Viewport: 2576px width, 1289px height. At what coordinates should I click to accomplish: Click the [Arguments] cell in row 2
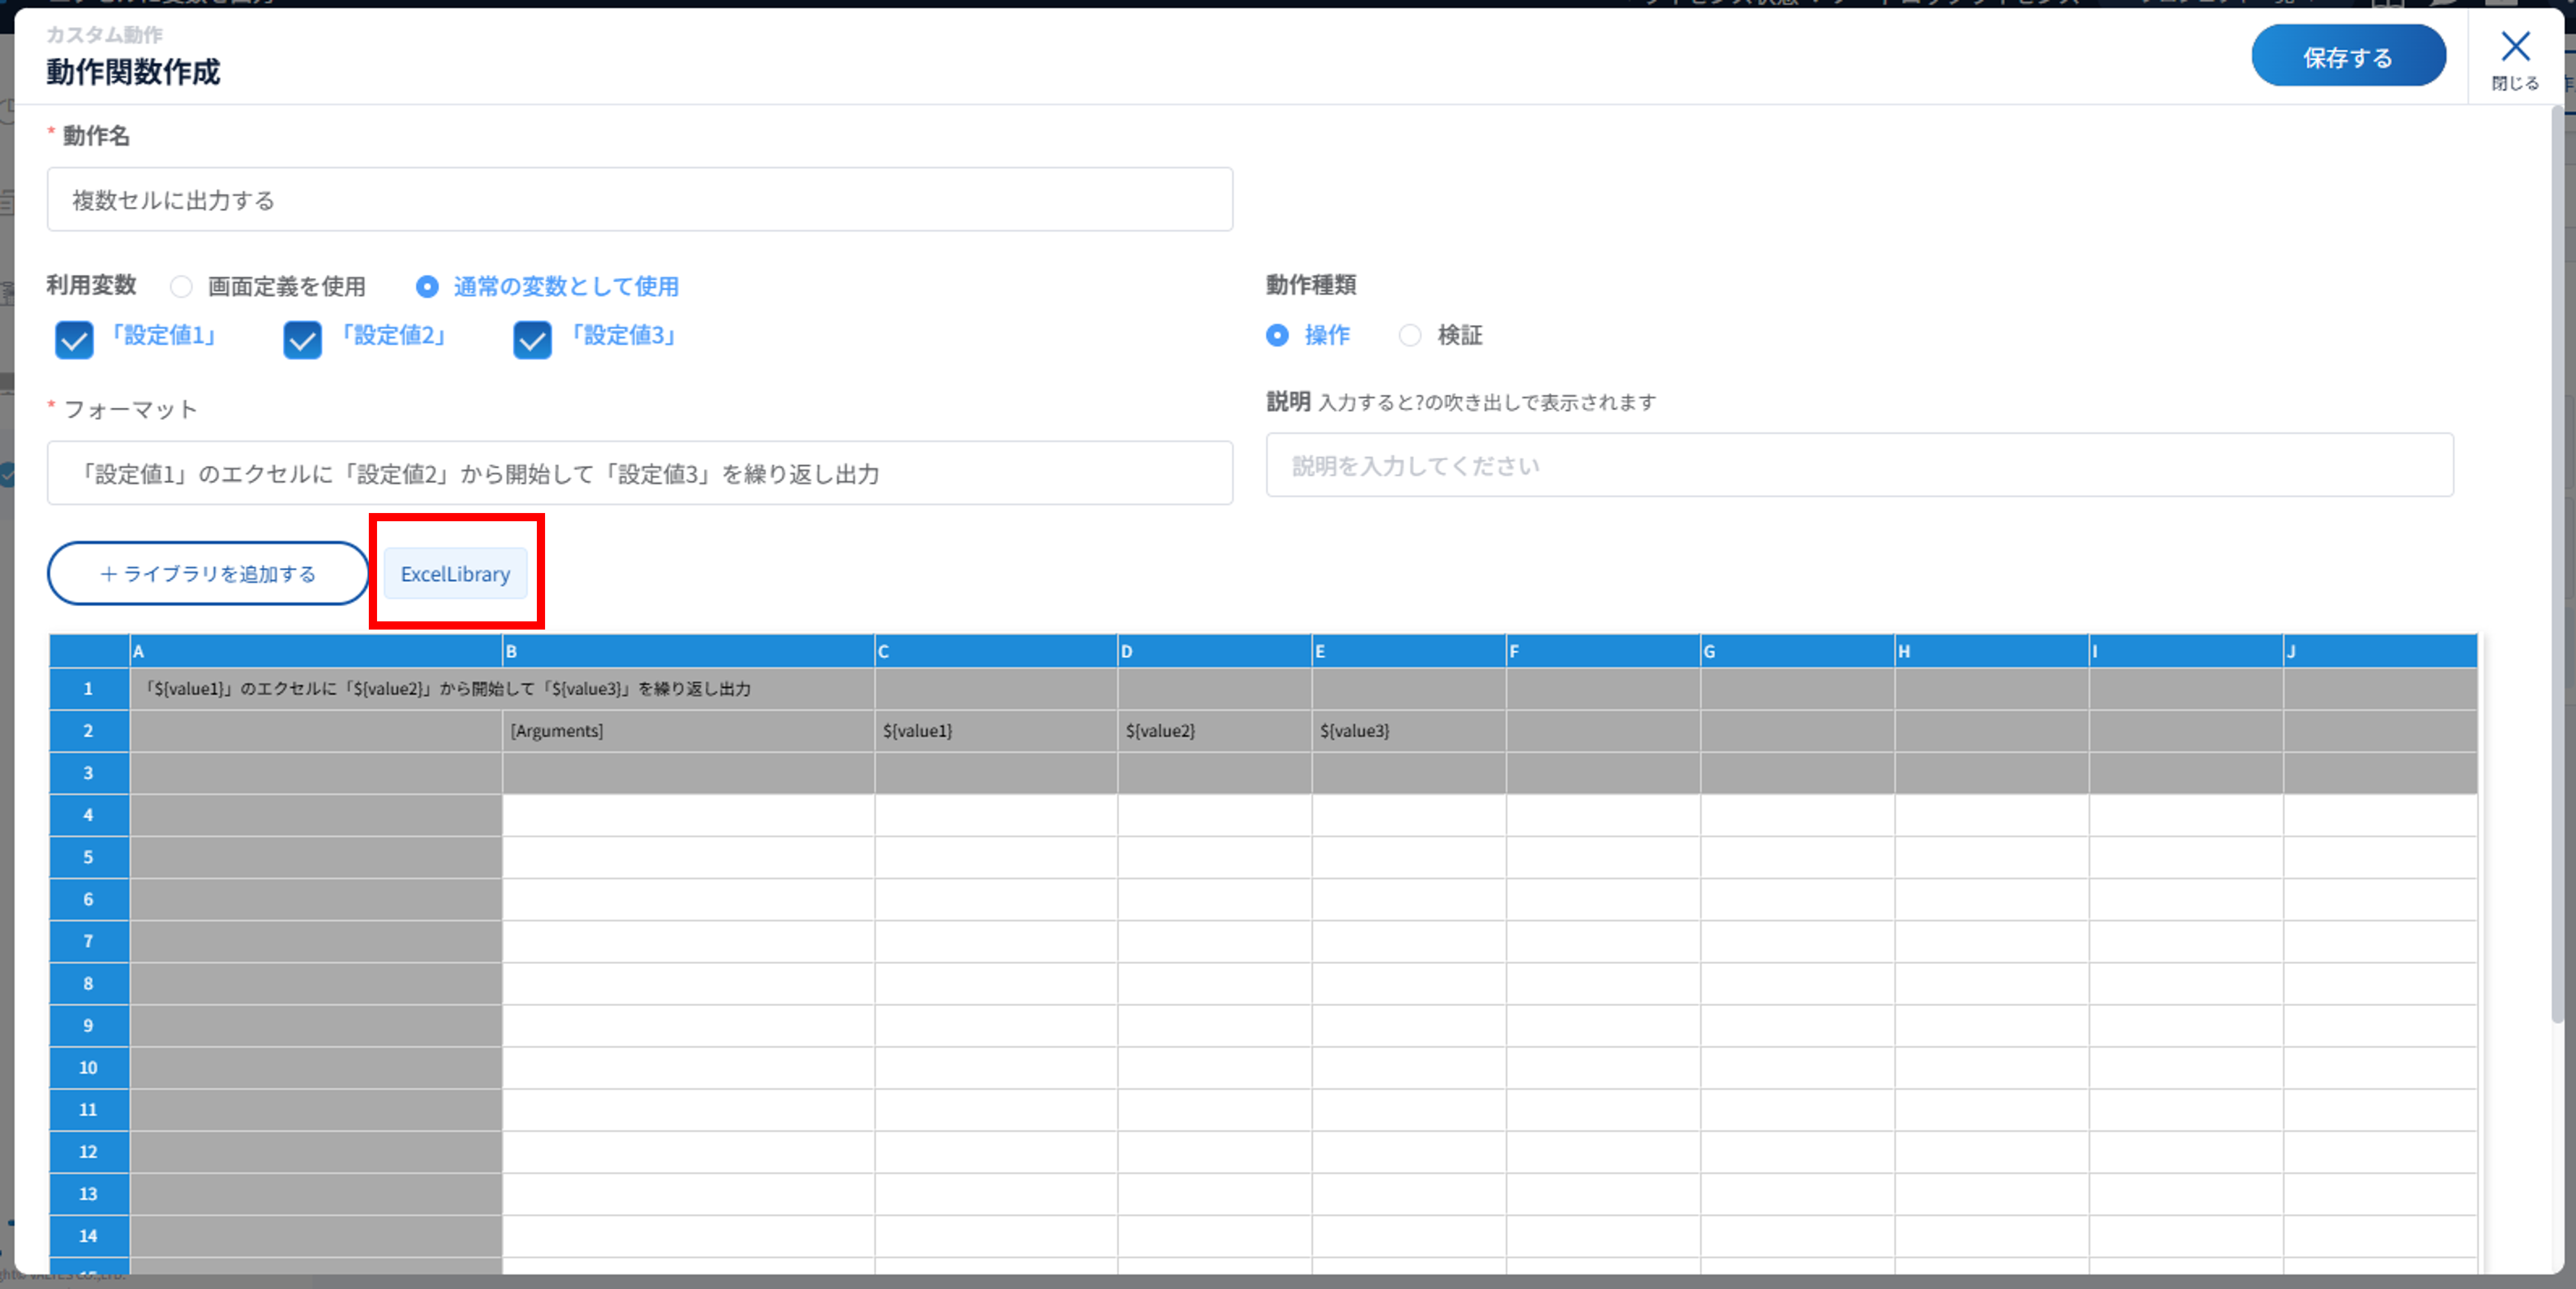pyautogui.click(x=687, y=731)
